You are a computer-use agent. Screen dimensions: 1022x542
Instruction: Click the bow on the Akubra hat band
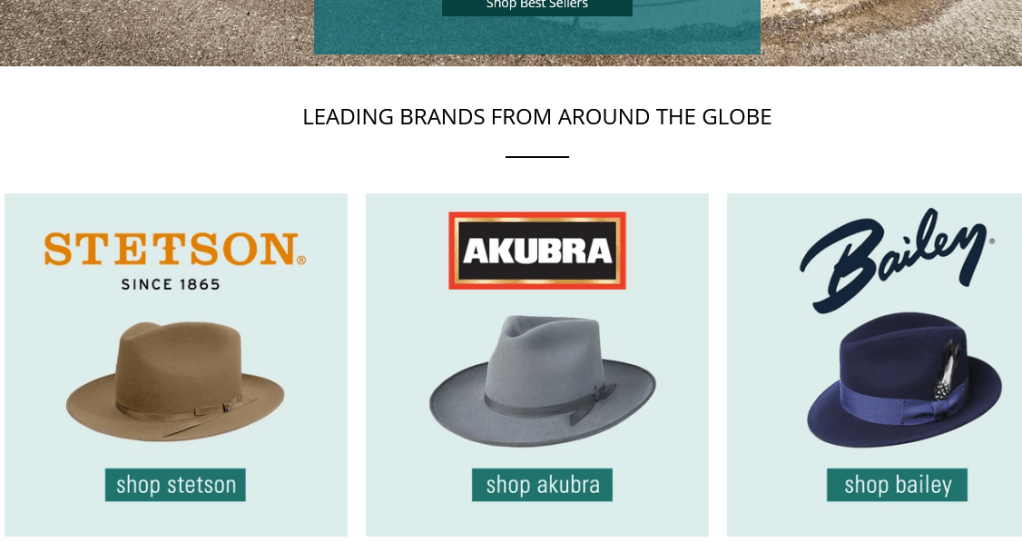pos(593,403)
